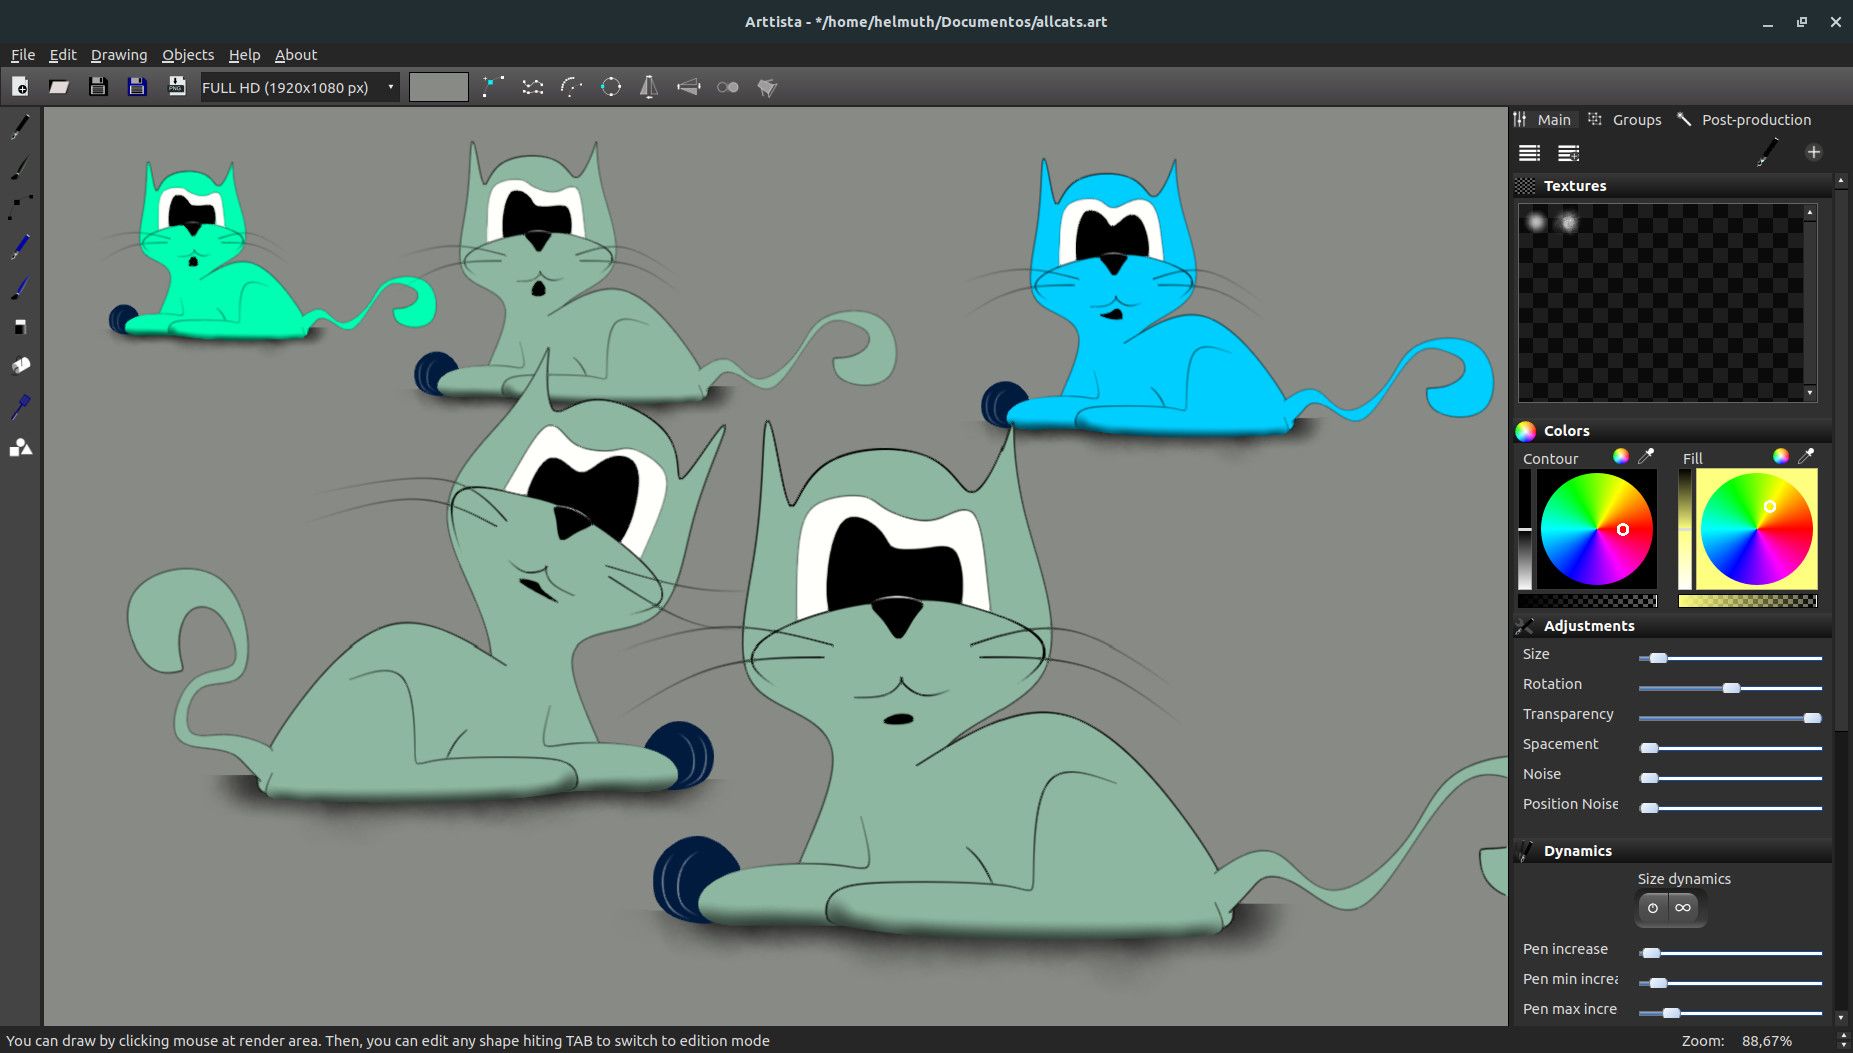The height and width of the screenshot is (1053, 1853).
Task: Open the Drawing menu
Action: [119, 55]
